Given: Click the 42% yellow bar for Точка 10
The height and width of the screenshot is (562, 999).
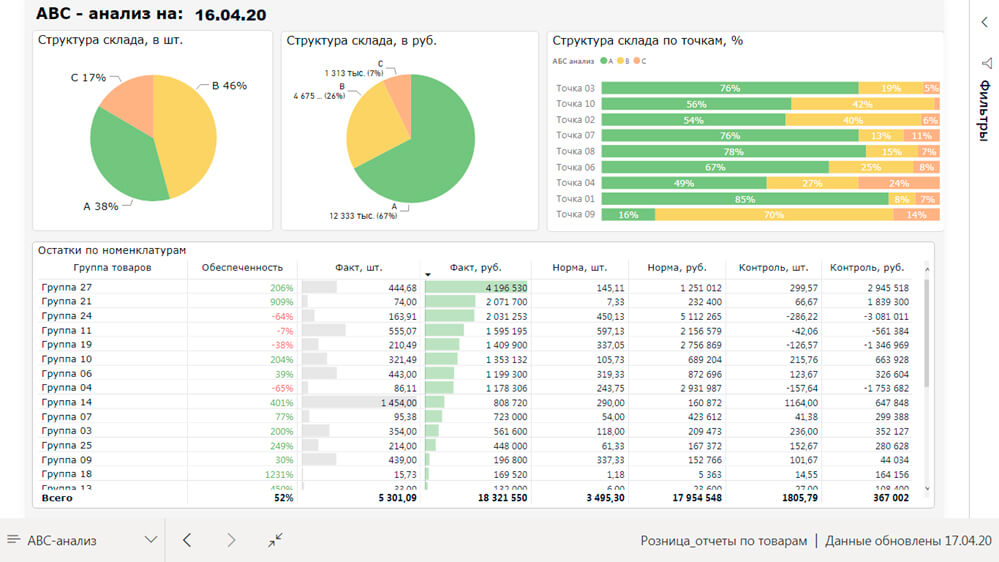Looking at the screenshot, I should point(862,104).
